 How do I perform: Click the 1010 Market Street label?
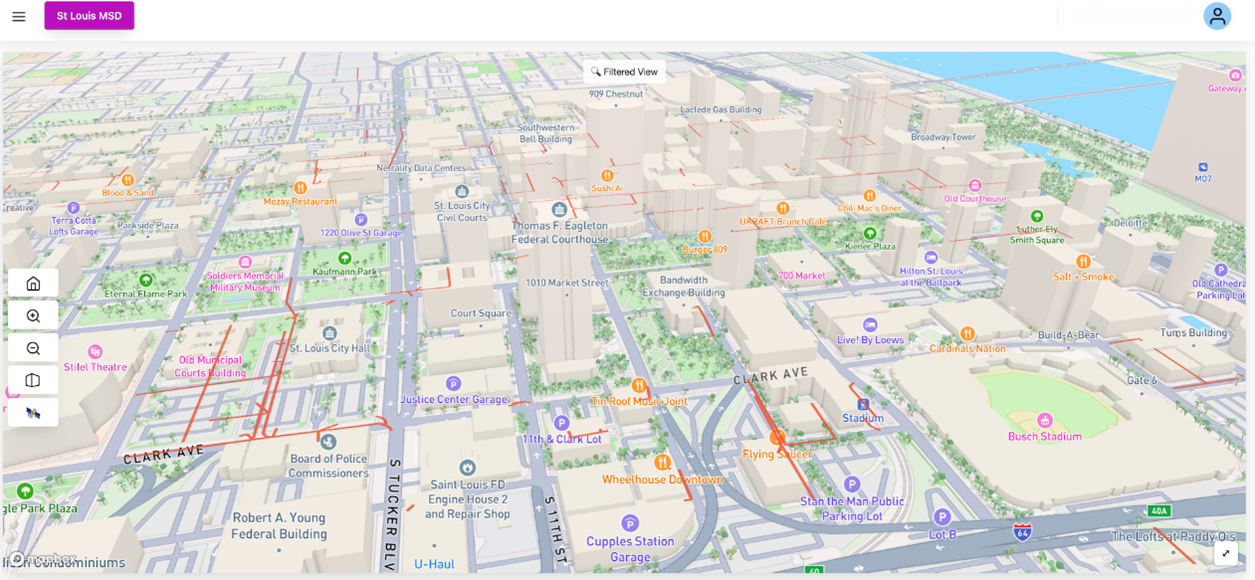coord(567,283)
